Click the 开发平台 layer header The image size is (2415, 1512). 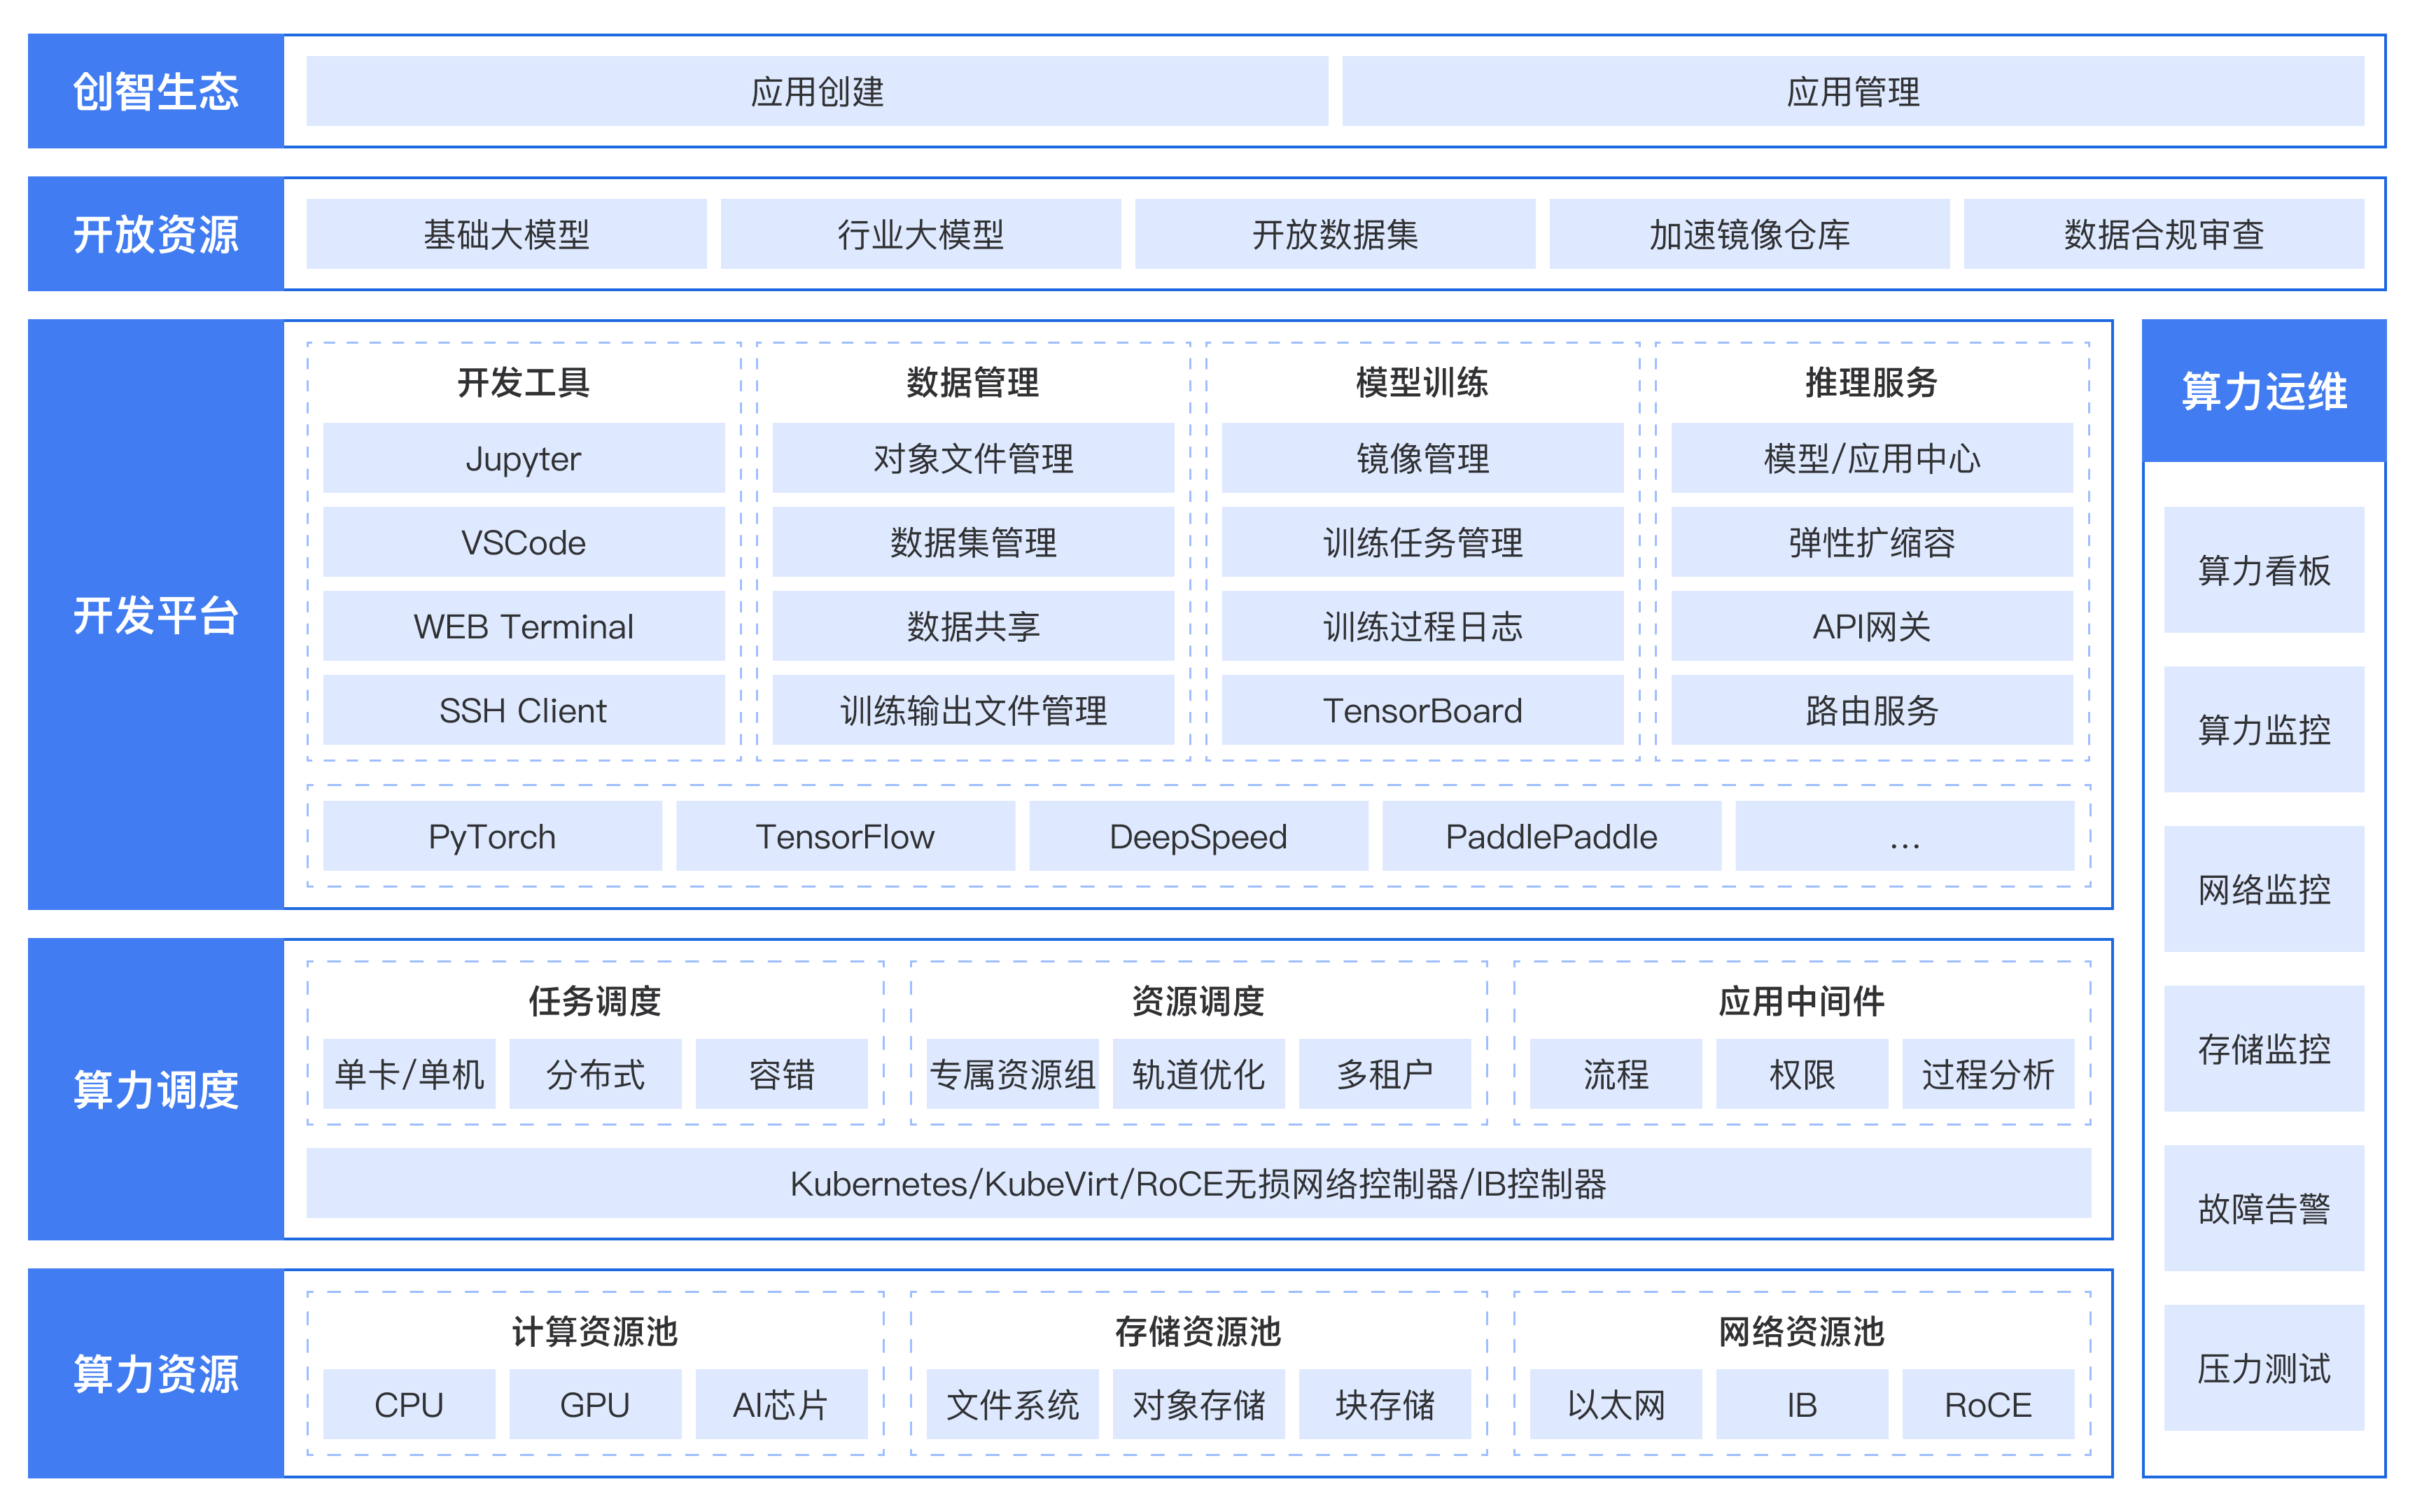pyautogui.click(x=156, y=614)
